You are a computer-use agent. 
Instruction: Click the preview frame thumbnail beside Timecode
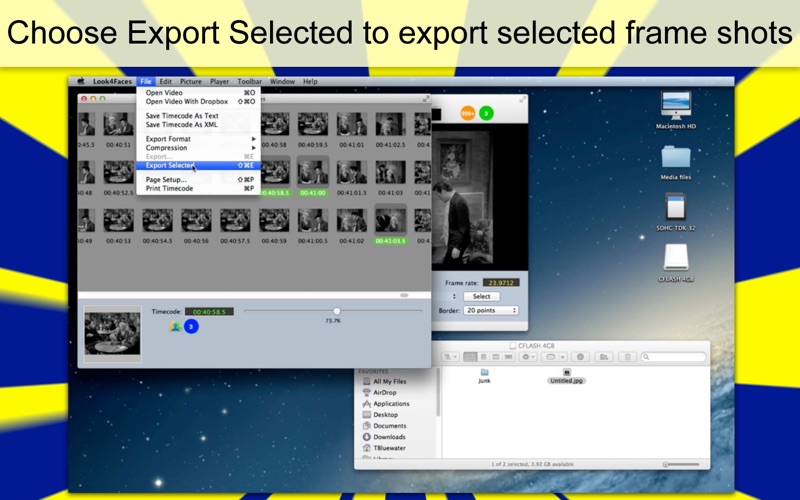[x=112, y=334]
